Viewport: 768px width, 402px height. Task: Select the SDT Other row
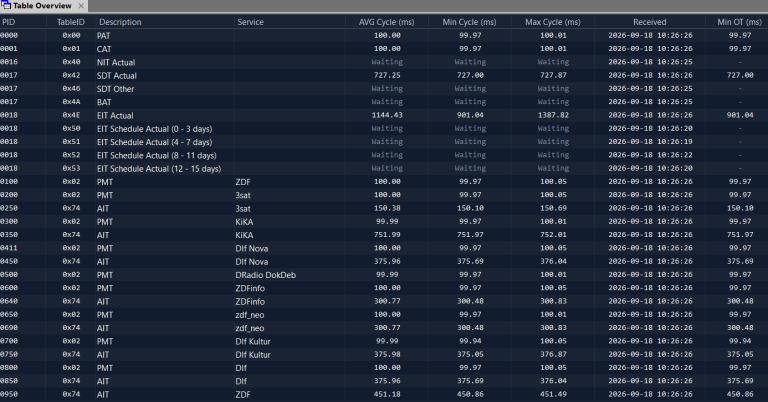(384, 89)
